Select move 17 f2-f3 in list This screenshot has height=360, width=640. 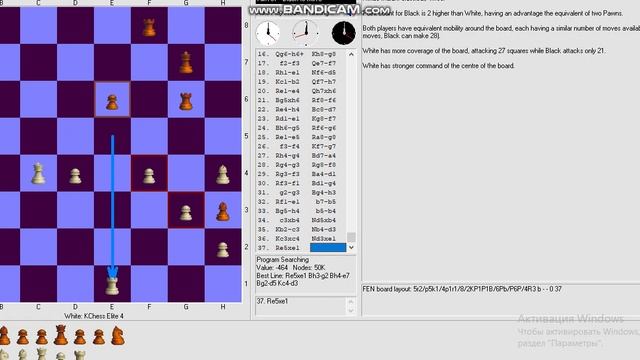[x=289, y=63]
